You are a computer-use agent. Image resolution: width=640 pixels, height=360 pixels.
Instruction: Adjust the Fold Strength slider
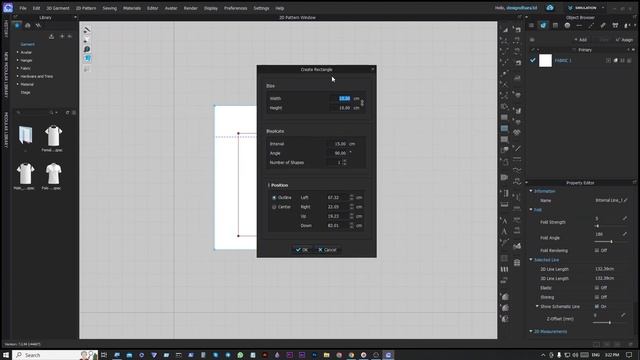[610, 226]
